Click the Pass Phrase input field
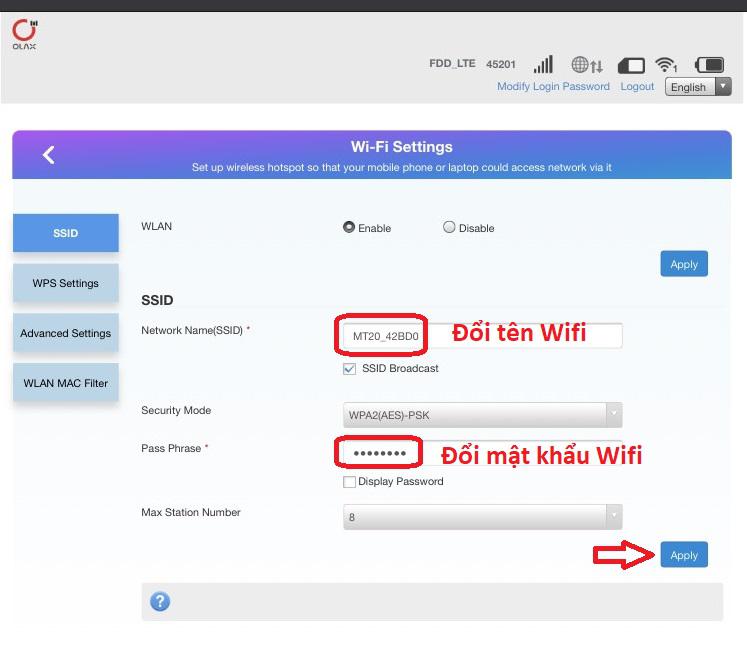 pyautogui.click(x=483, y=453)
